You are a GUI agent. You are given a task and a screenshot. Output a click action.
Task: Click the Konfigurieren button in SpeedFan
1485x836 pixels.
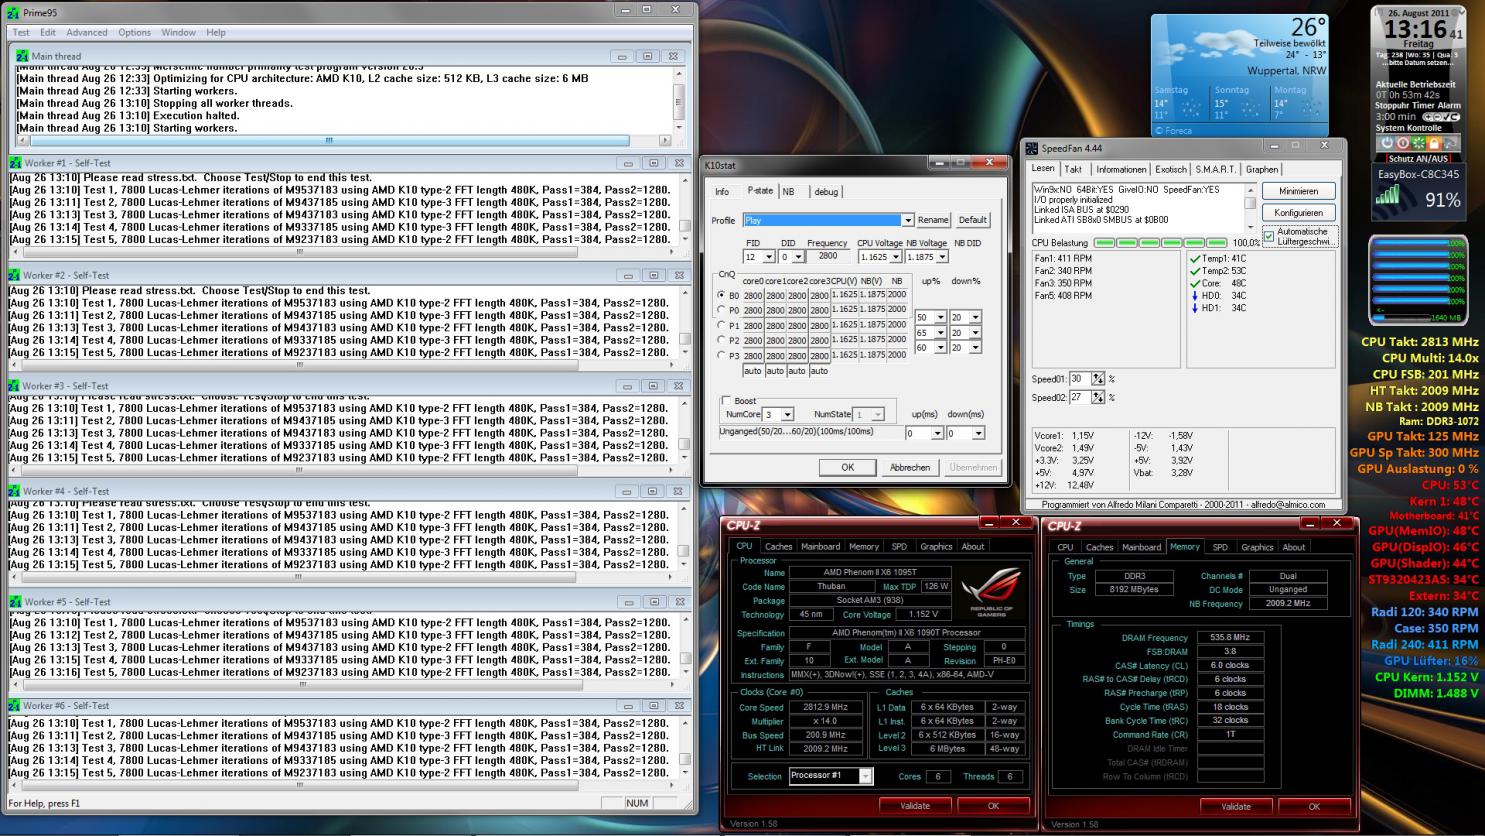1298,212
